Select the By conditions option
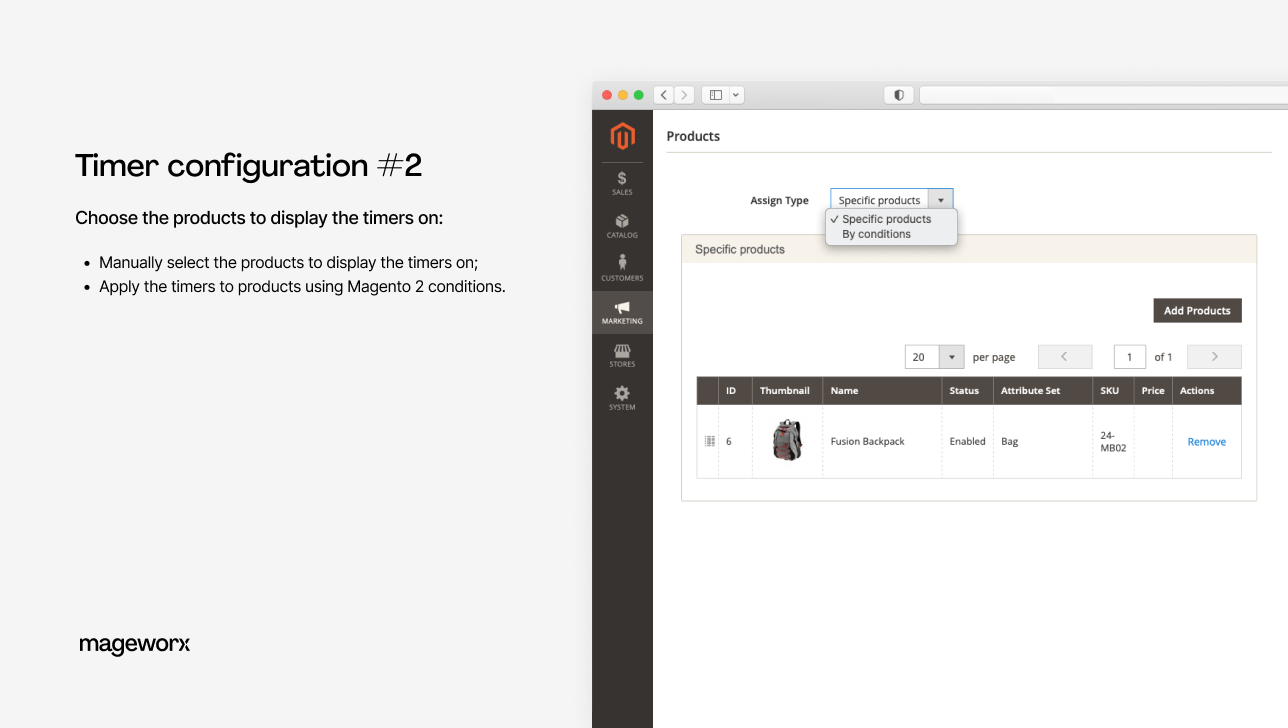This screenshot has height=728, width=1288. click(875, 234)
